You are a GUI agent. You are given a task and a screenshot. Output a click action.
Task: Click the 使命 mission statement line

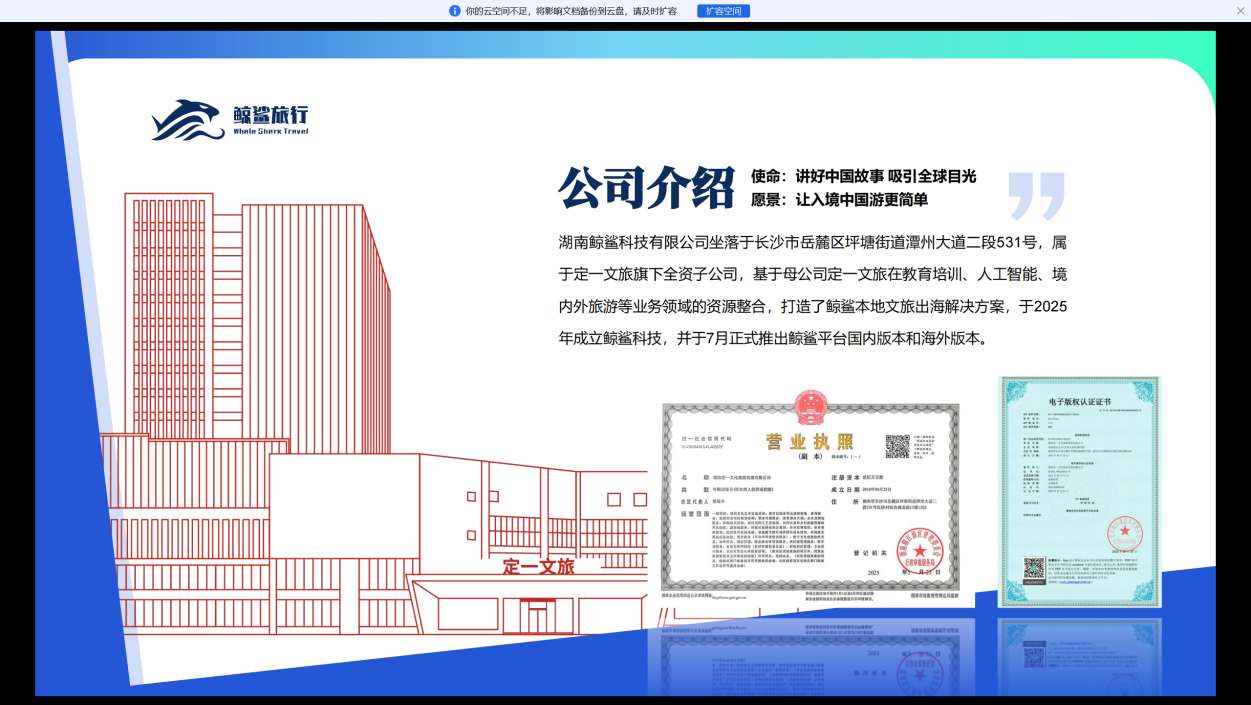click(863, 176)
